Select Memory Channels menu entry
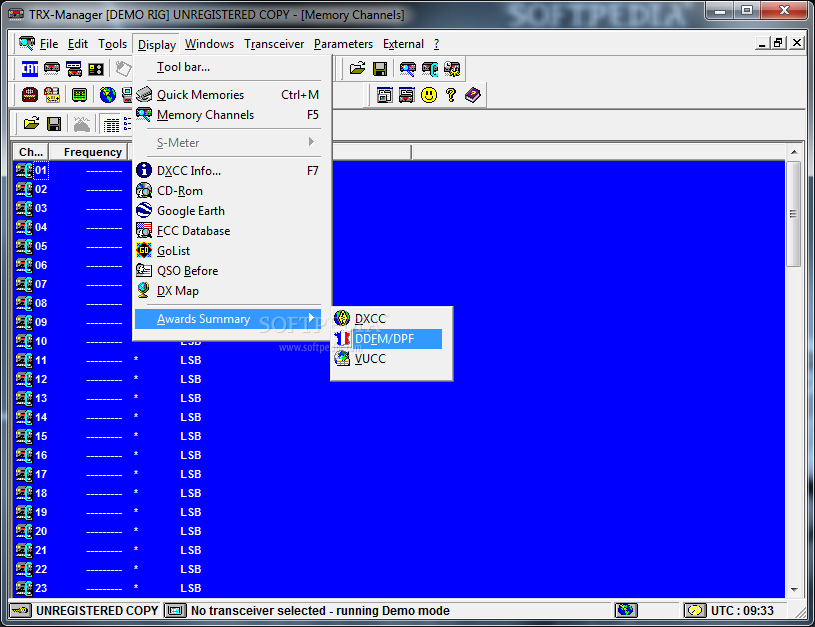This screenshot has width=815, height=627. pos(228,115)
